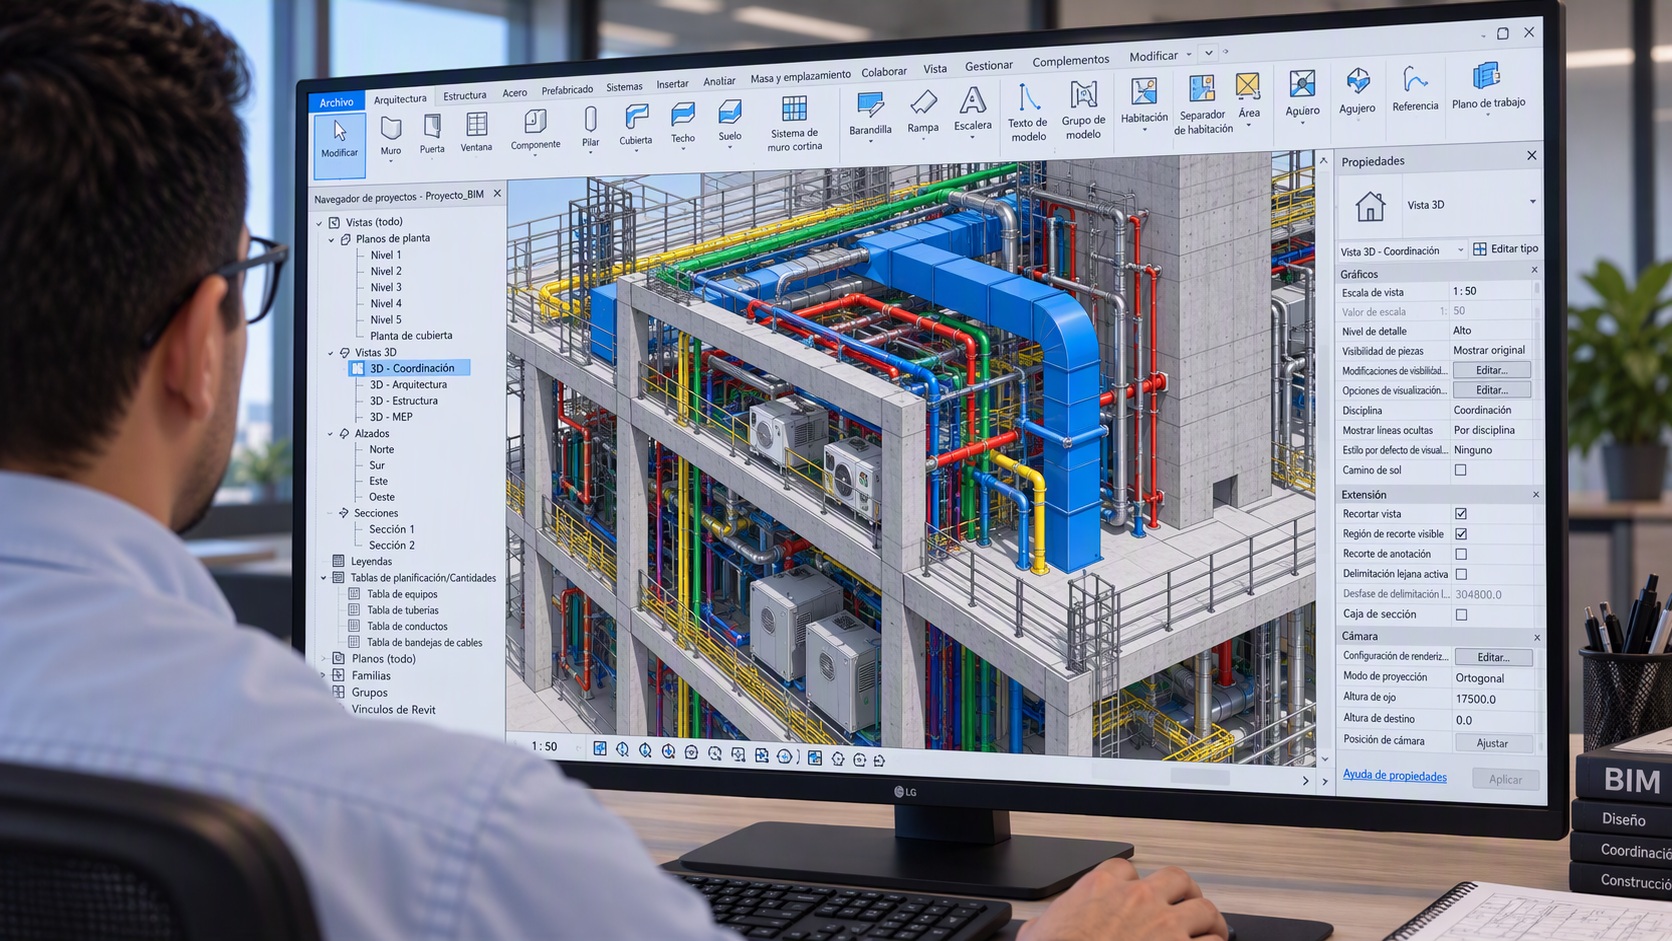Select the Ventana window tool
The height and width of the screenshot is (941, 1672).
coord(477,132)
